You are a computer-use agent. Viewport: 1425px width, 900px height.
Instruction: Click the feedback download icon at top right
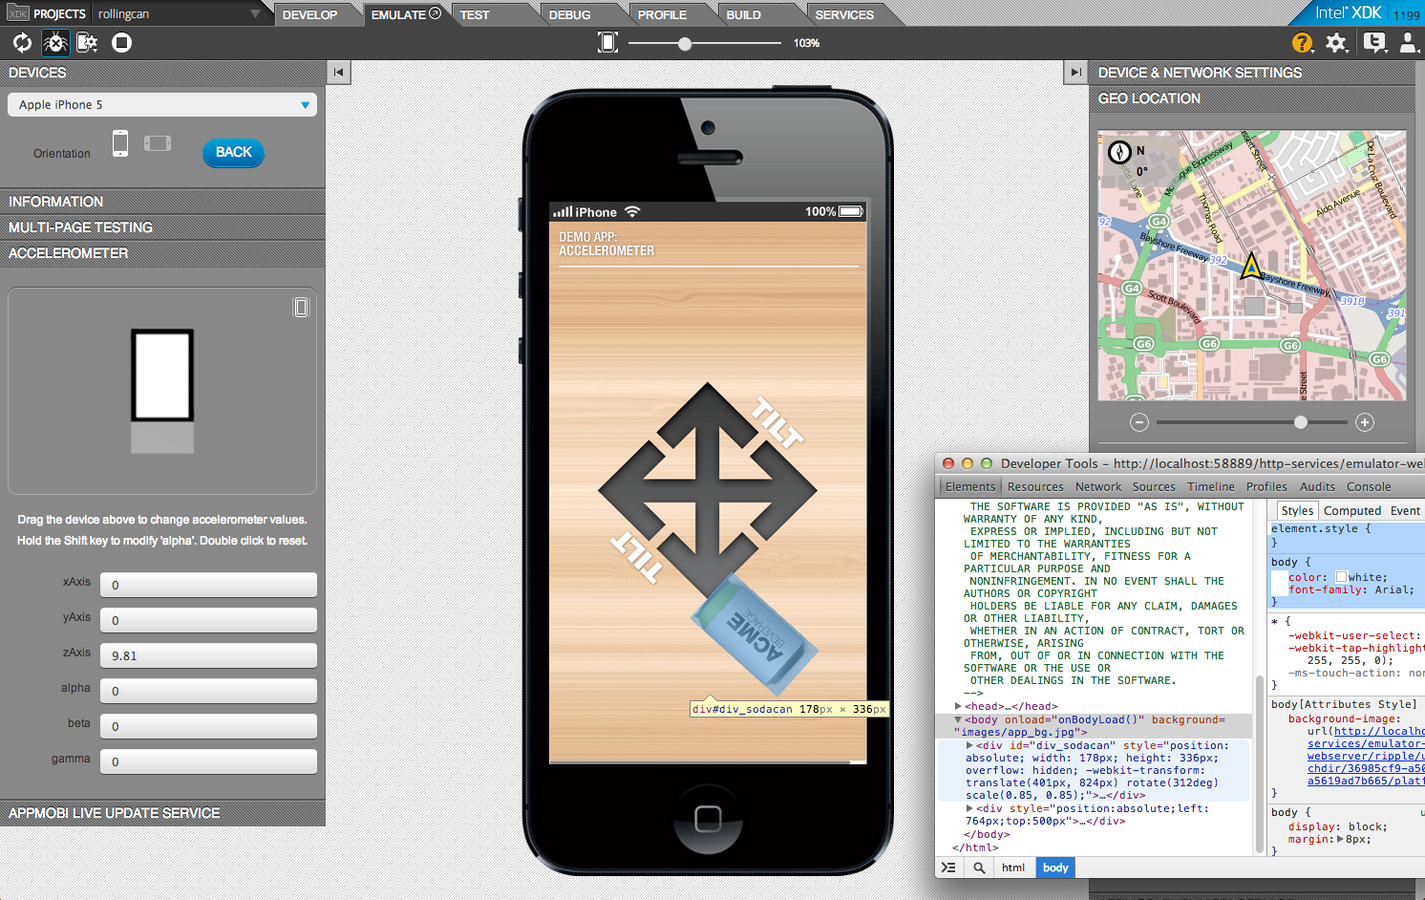(1374, 42)
